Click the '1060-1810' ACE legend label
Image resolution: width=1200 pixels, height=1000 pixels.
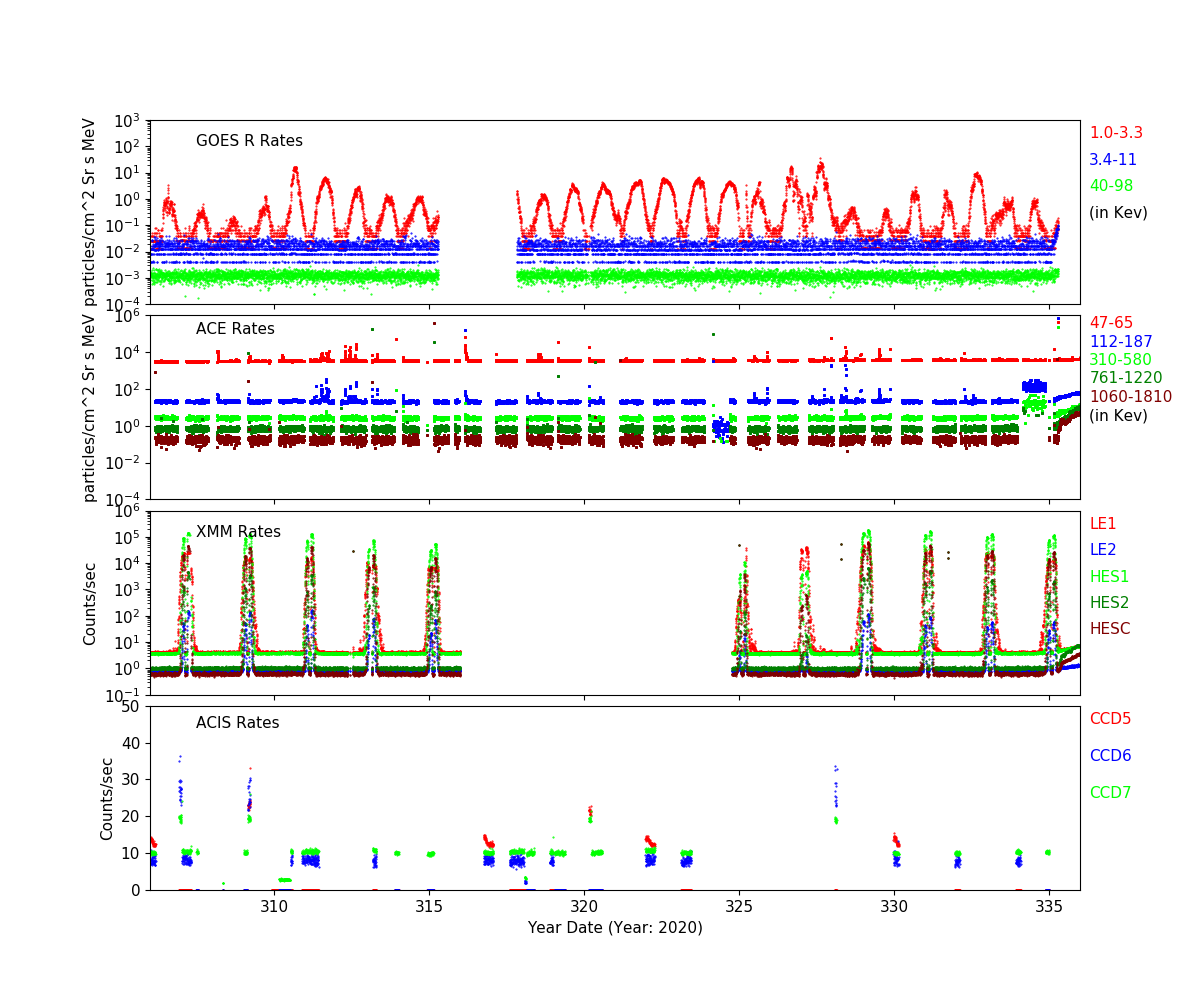click(x=1130, y=397)
